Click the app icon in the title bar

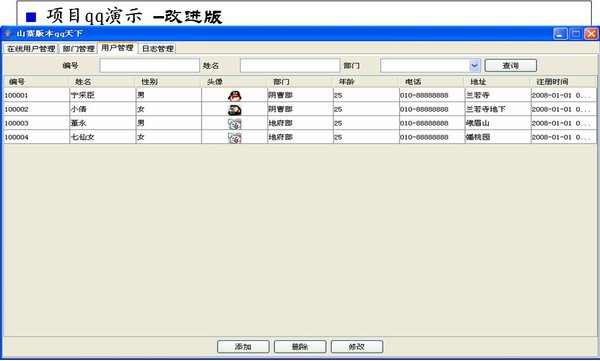coord(8,33)
